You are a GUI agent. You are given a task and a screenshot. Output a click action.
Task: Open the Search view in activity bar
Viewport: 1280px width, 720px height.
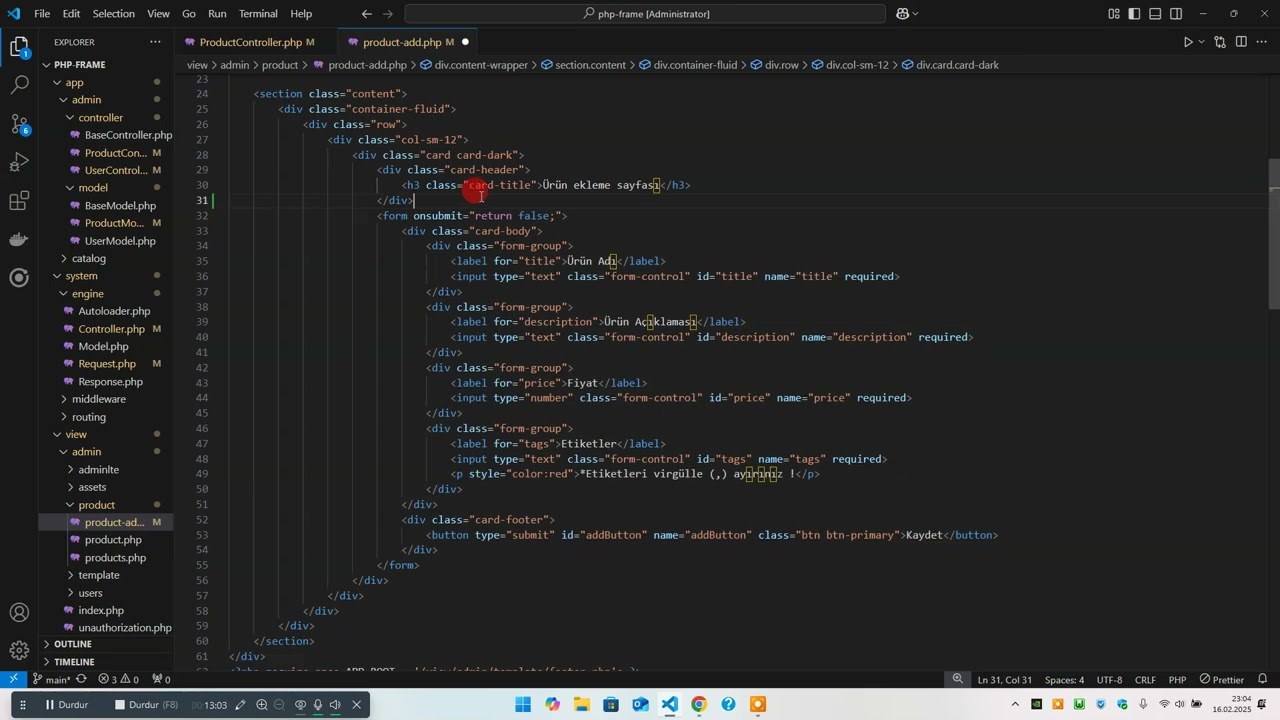click(19, 85)
